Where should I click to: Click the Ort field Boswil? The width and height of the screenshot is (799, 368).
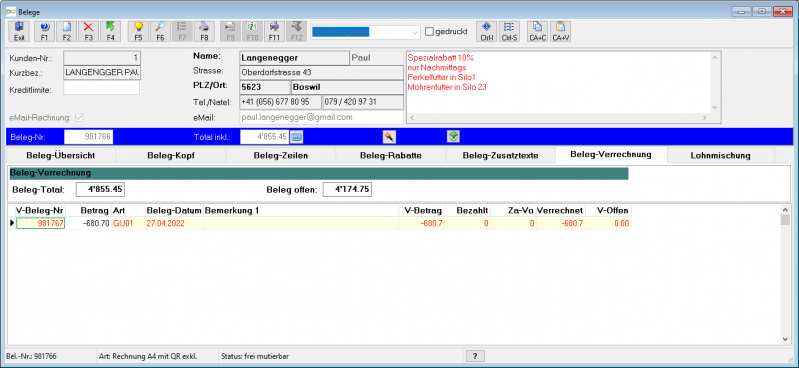click(x=348, y=87)
